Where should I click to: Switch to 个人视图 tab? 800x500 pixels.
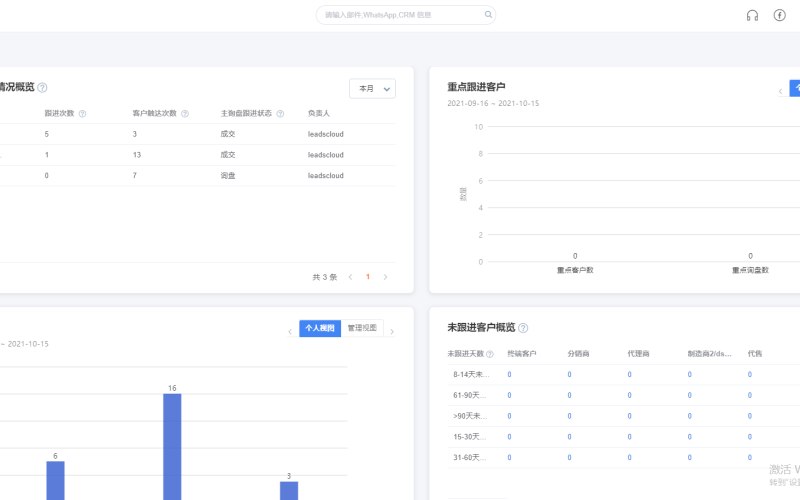(x=320, y=328)
